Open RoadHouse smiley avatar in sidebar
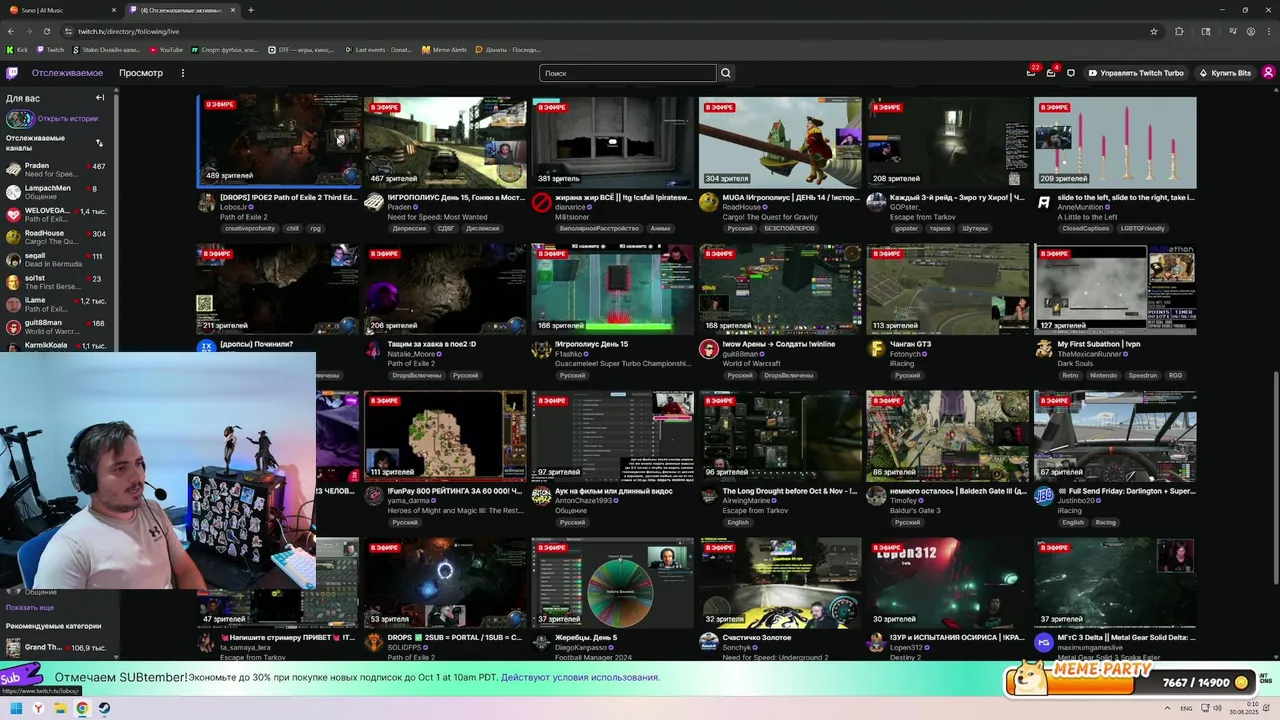Viewport: 1280px width, 720px height. [13, 237]
